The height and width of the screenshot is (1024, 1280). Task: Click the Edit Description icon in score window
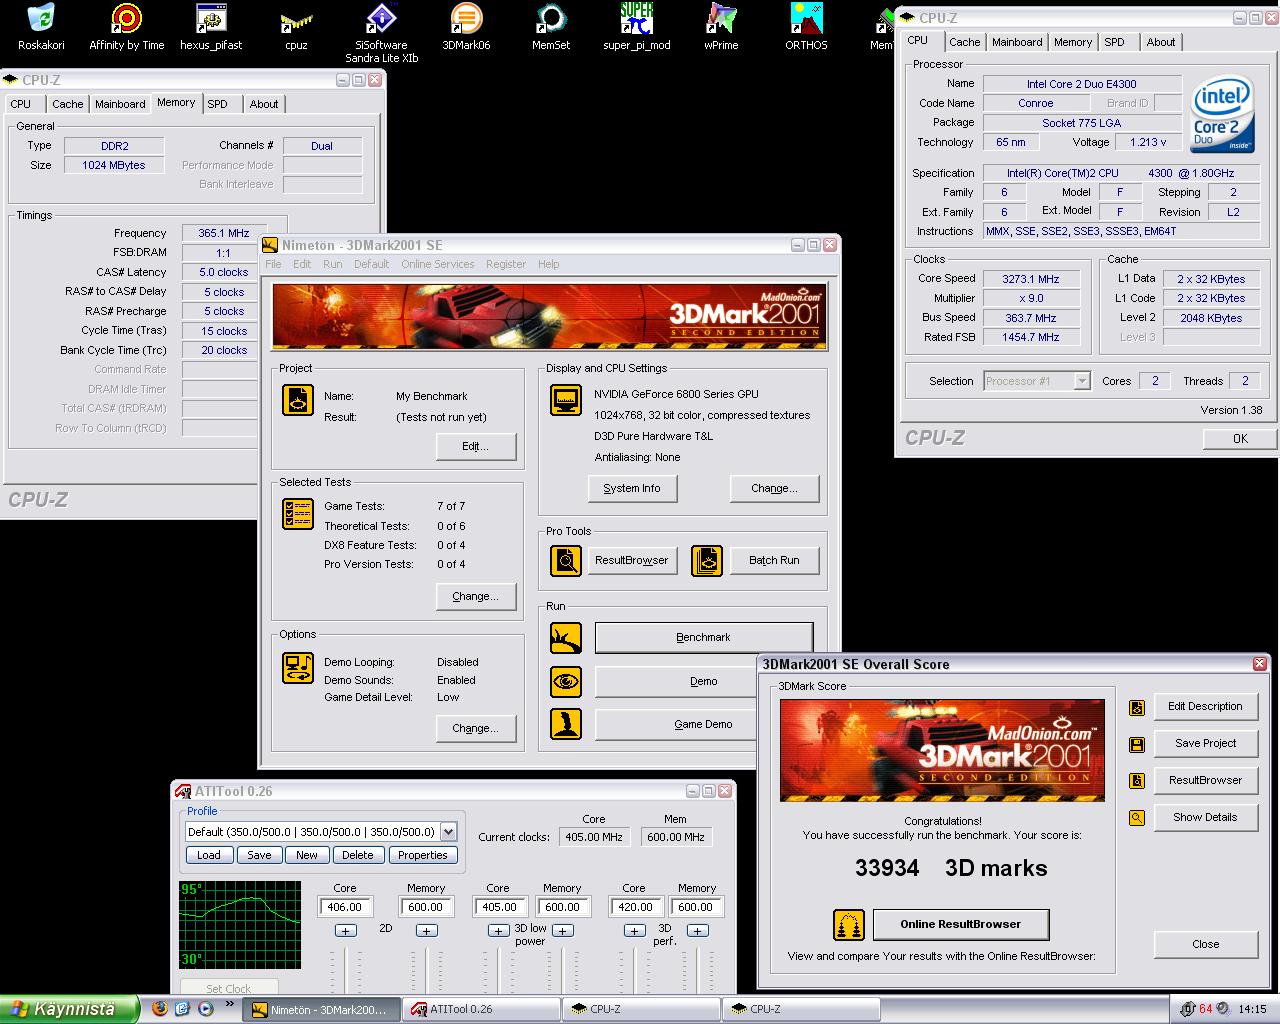click(1137, 708)
